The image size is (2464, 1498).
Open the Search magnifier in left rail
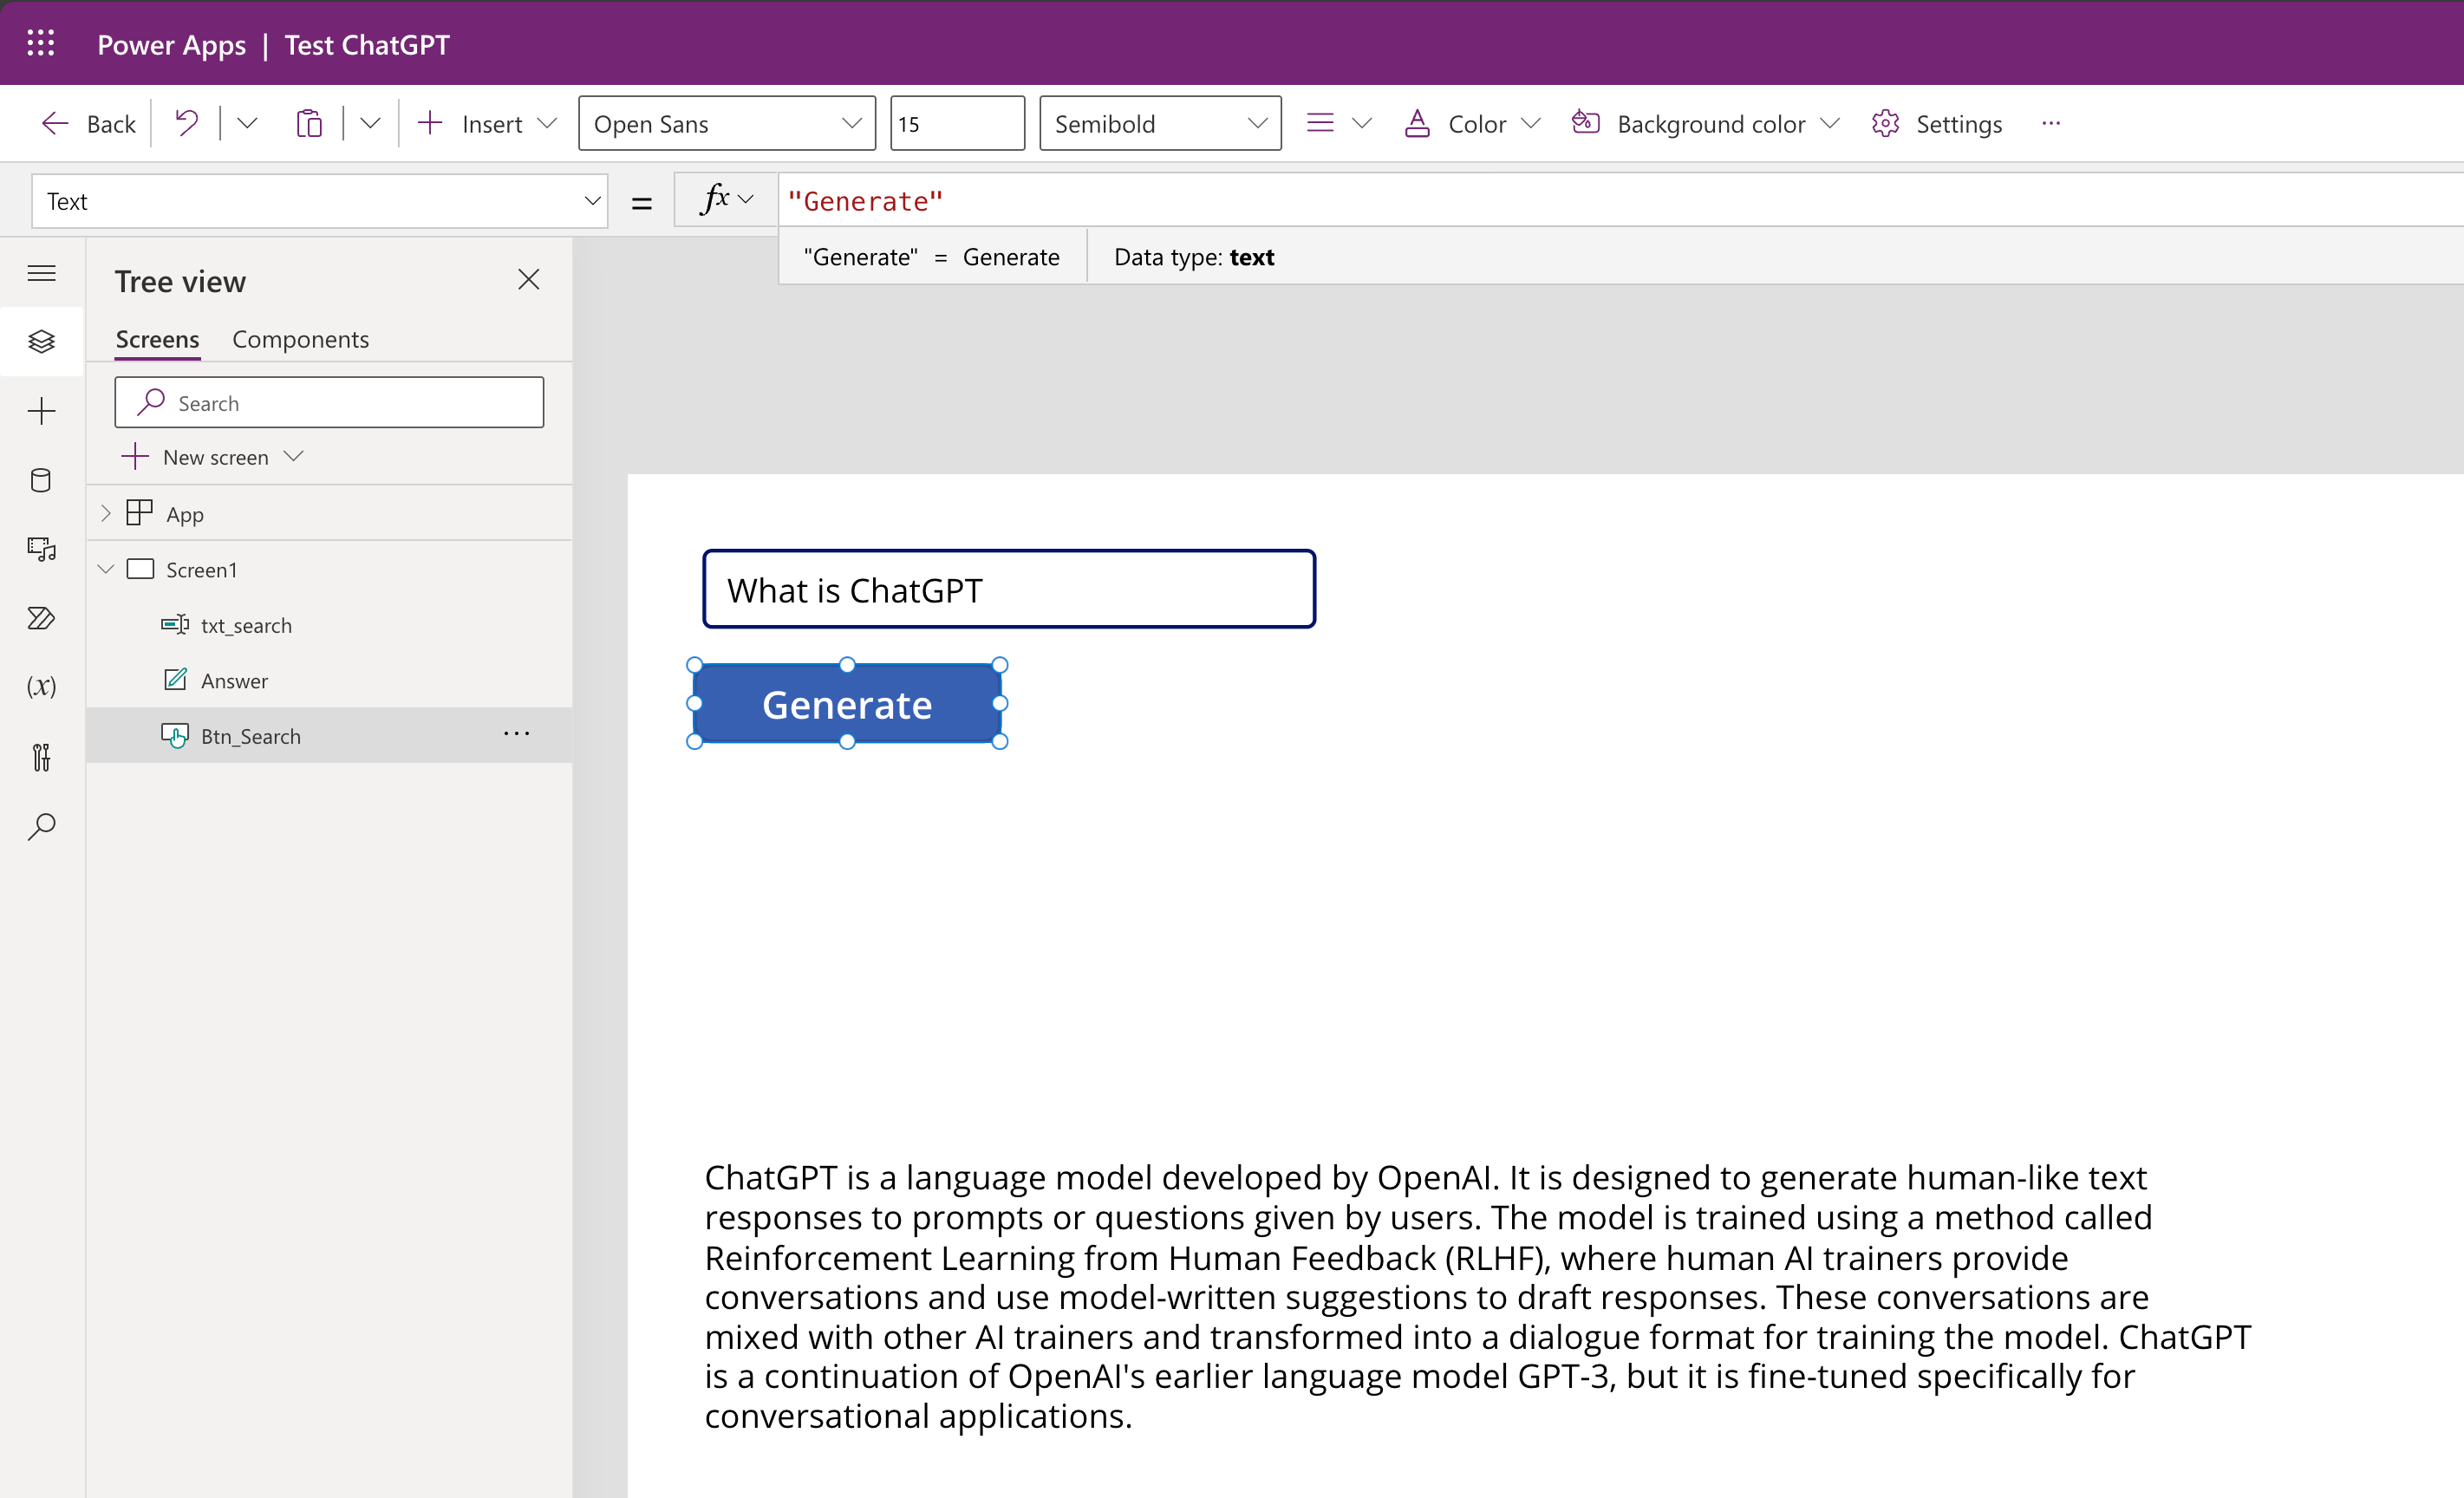[41, 826]
